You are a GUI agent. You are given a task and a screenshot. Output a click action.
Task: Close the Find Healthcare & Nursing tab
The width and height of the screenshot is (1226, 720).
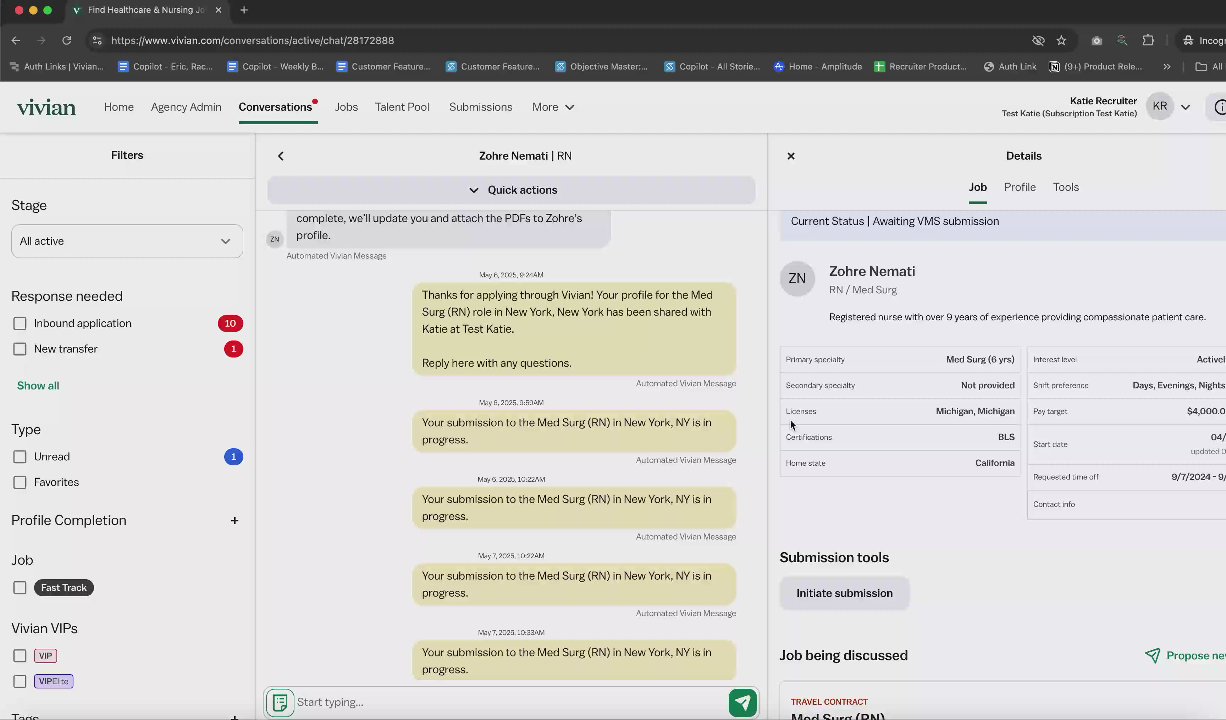click(x=219, y=10)
